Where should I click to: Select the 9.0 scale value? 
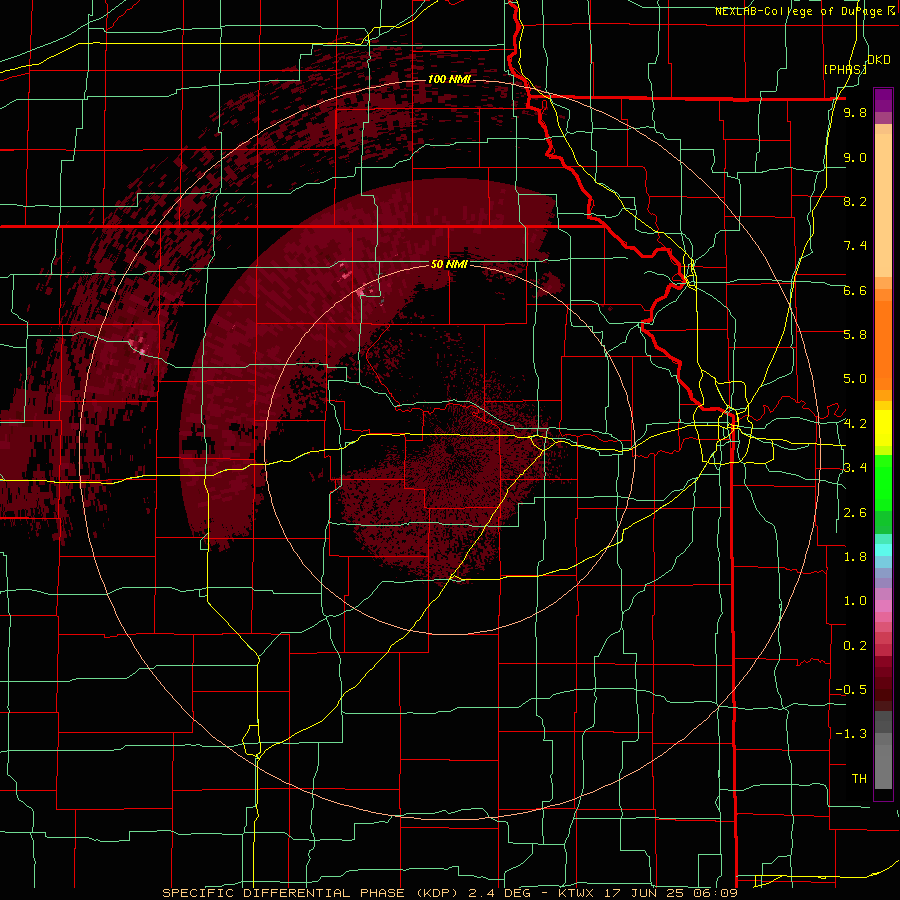point(855,157)
